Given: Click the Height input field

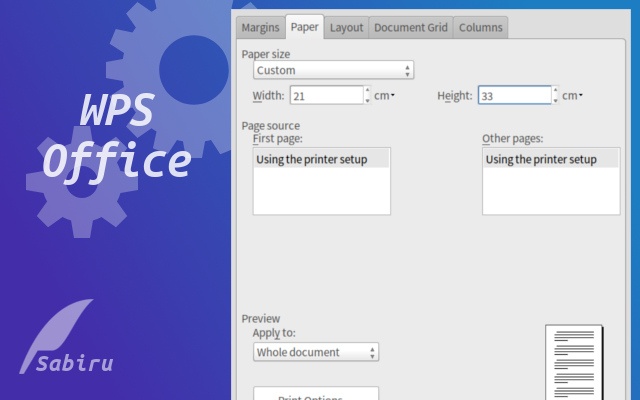Looking at the screenshot, I should pyautogui.click(x=514, y=96).
